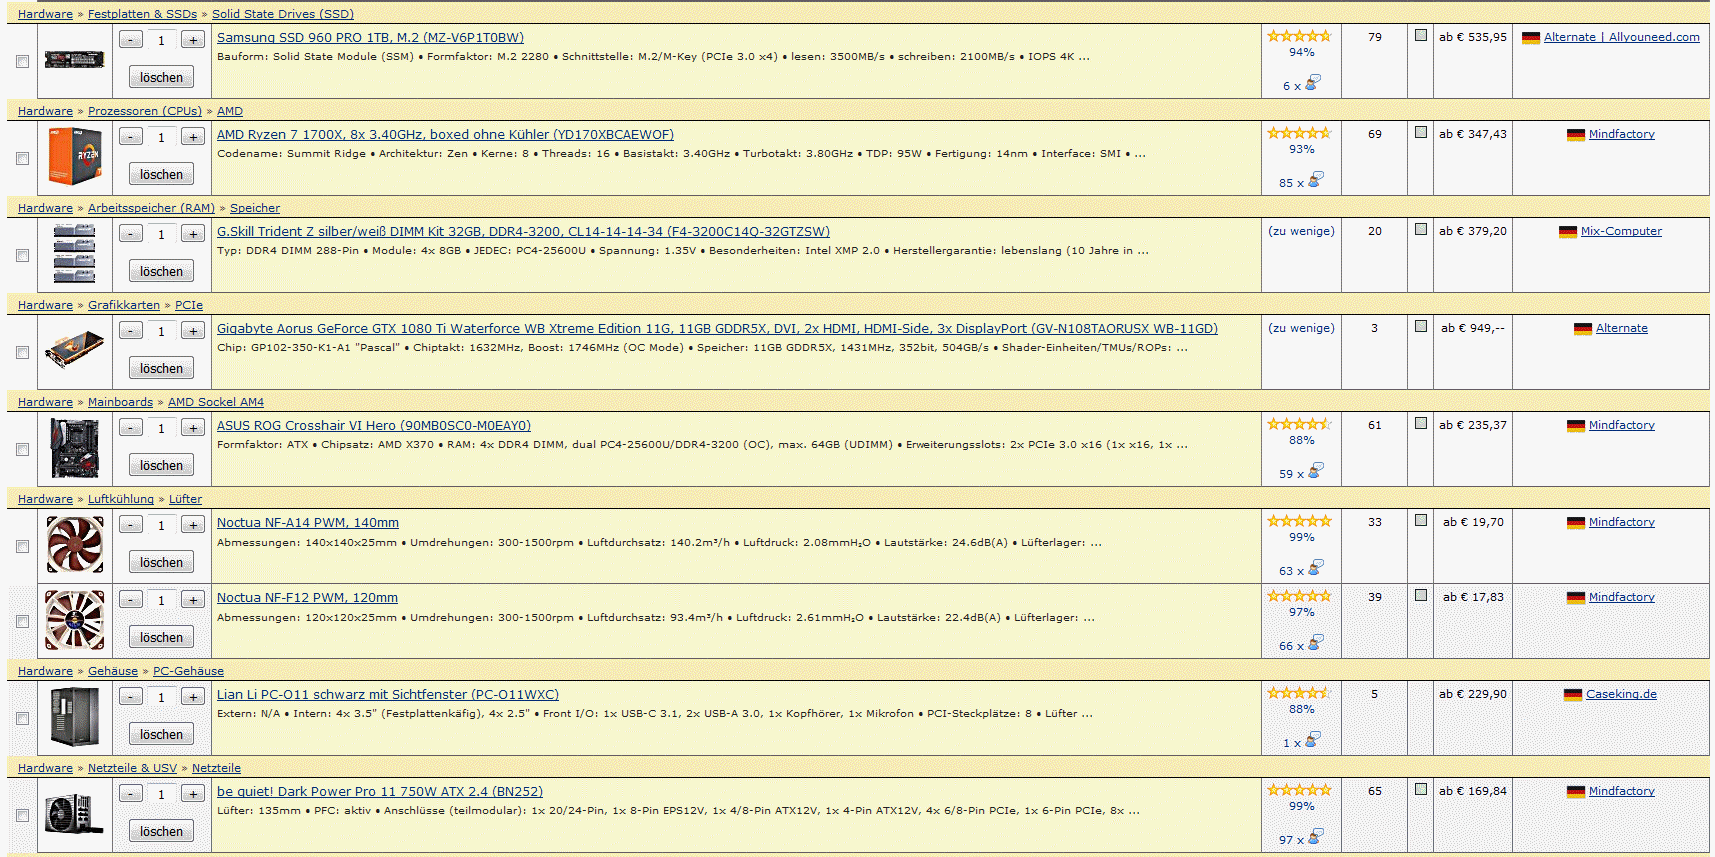
Task: Click star rating of Lian Li case
Action: (1299, 693)
